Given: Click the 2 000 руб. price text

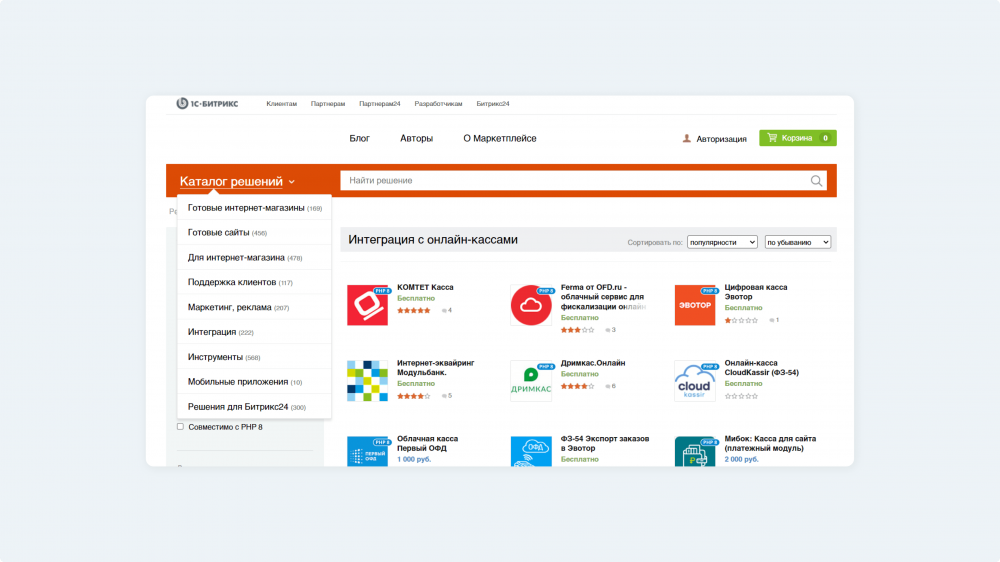Looking at the screenshot, I should point(742,459).
